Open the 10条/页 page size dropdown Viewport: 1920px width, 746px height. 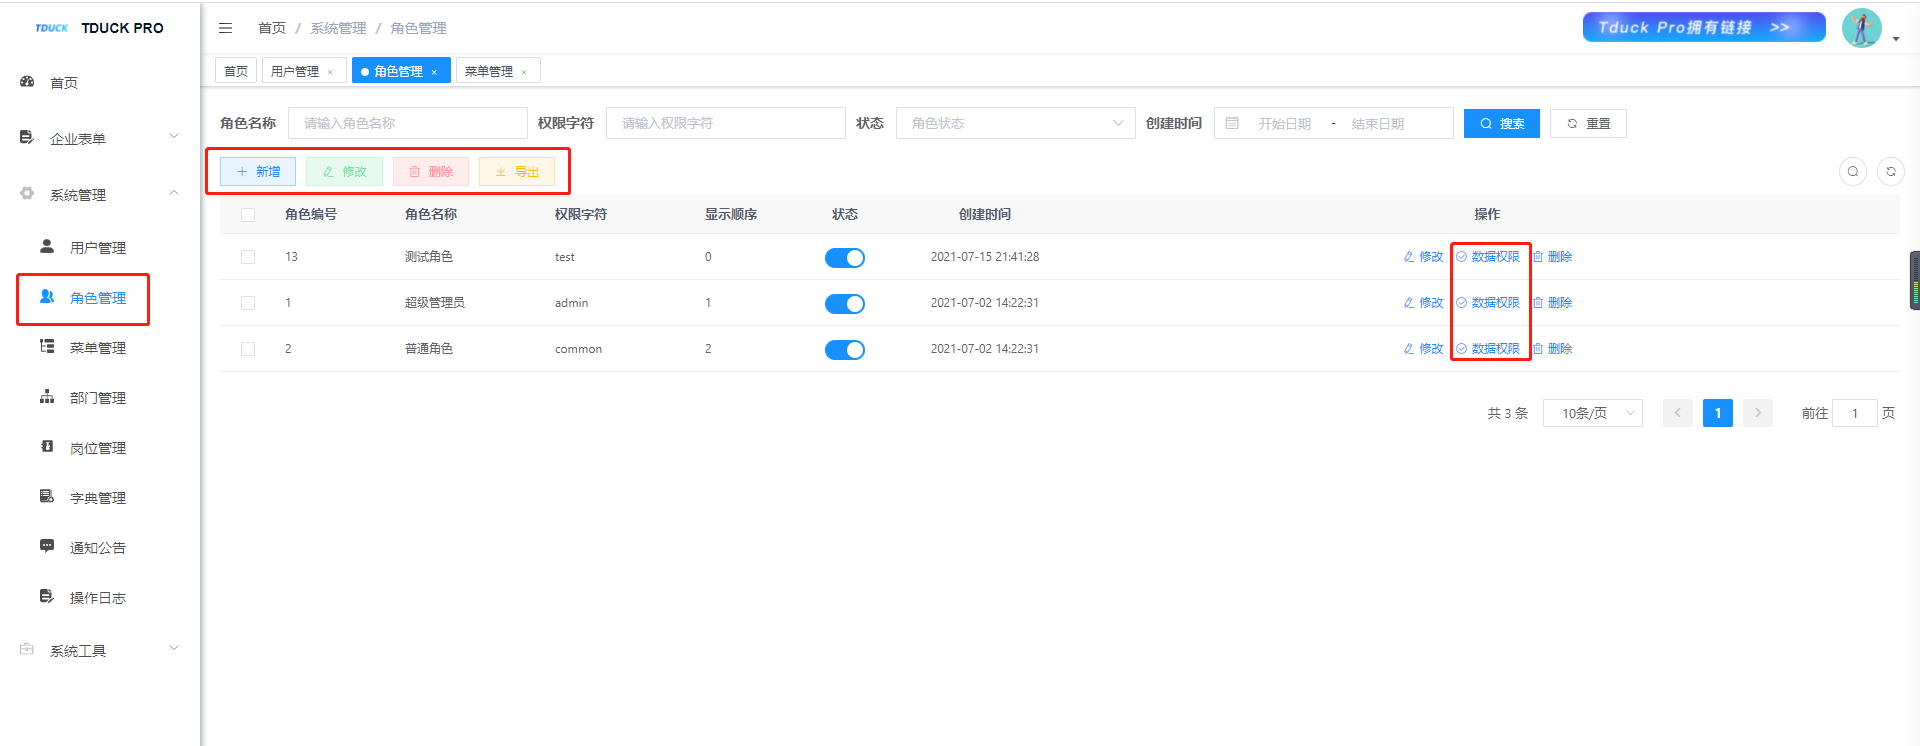1592,413
